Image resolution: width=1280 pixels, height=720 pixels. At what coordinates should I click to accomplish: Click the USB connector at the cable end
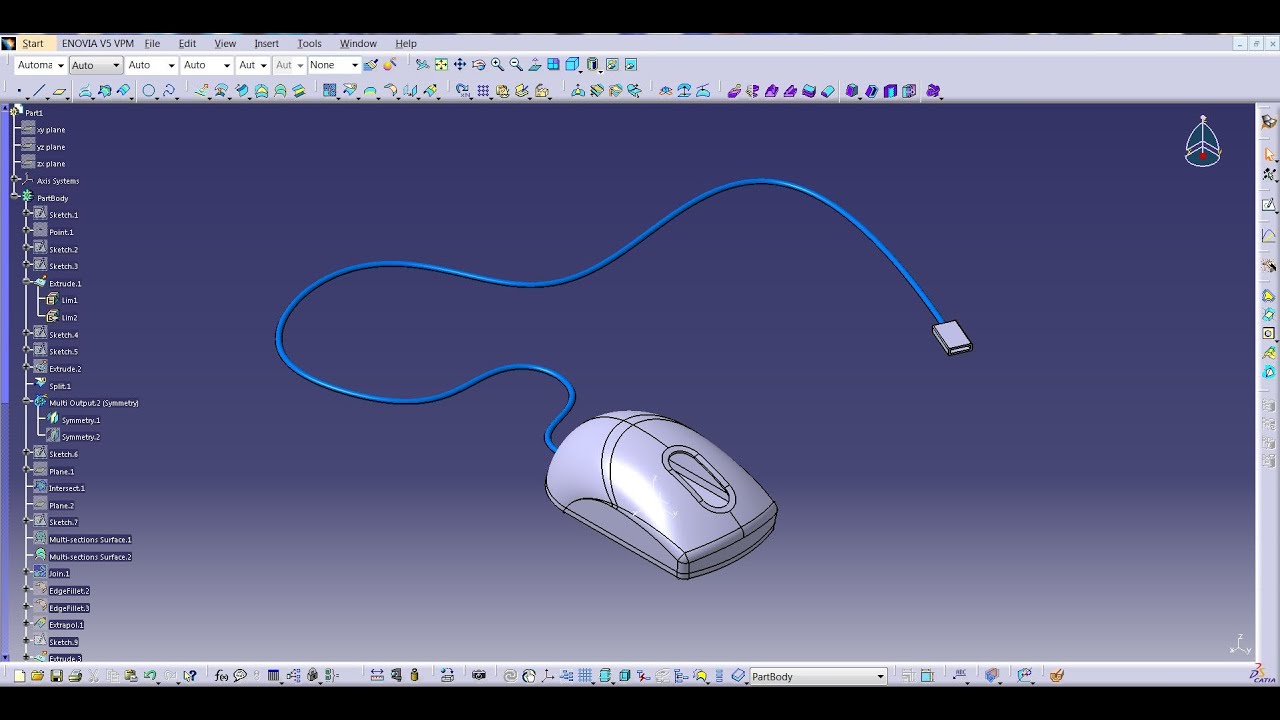point(952,337)
